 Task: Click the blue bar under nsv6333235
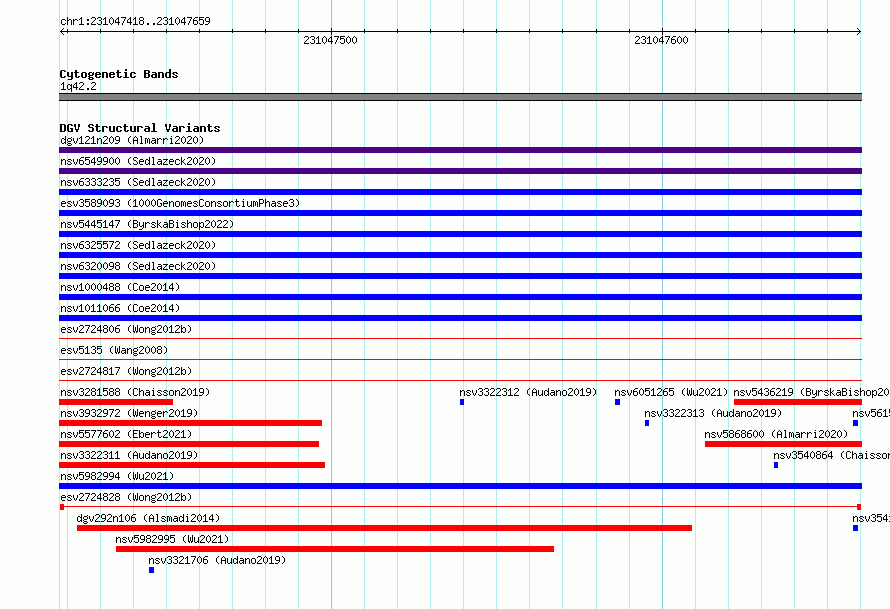pos(460,192)
